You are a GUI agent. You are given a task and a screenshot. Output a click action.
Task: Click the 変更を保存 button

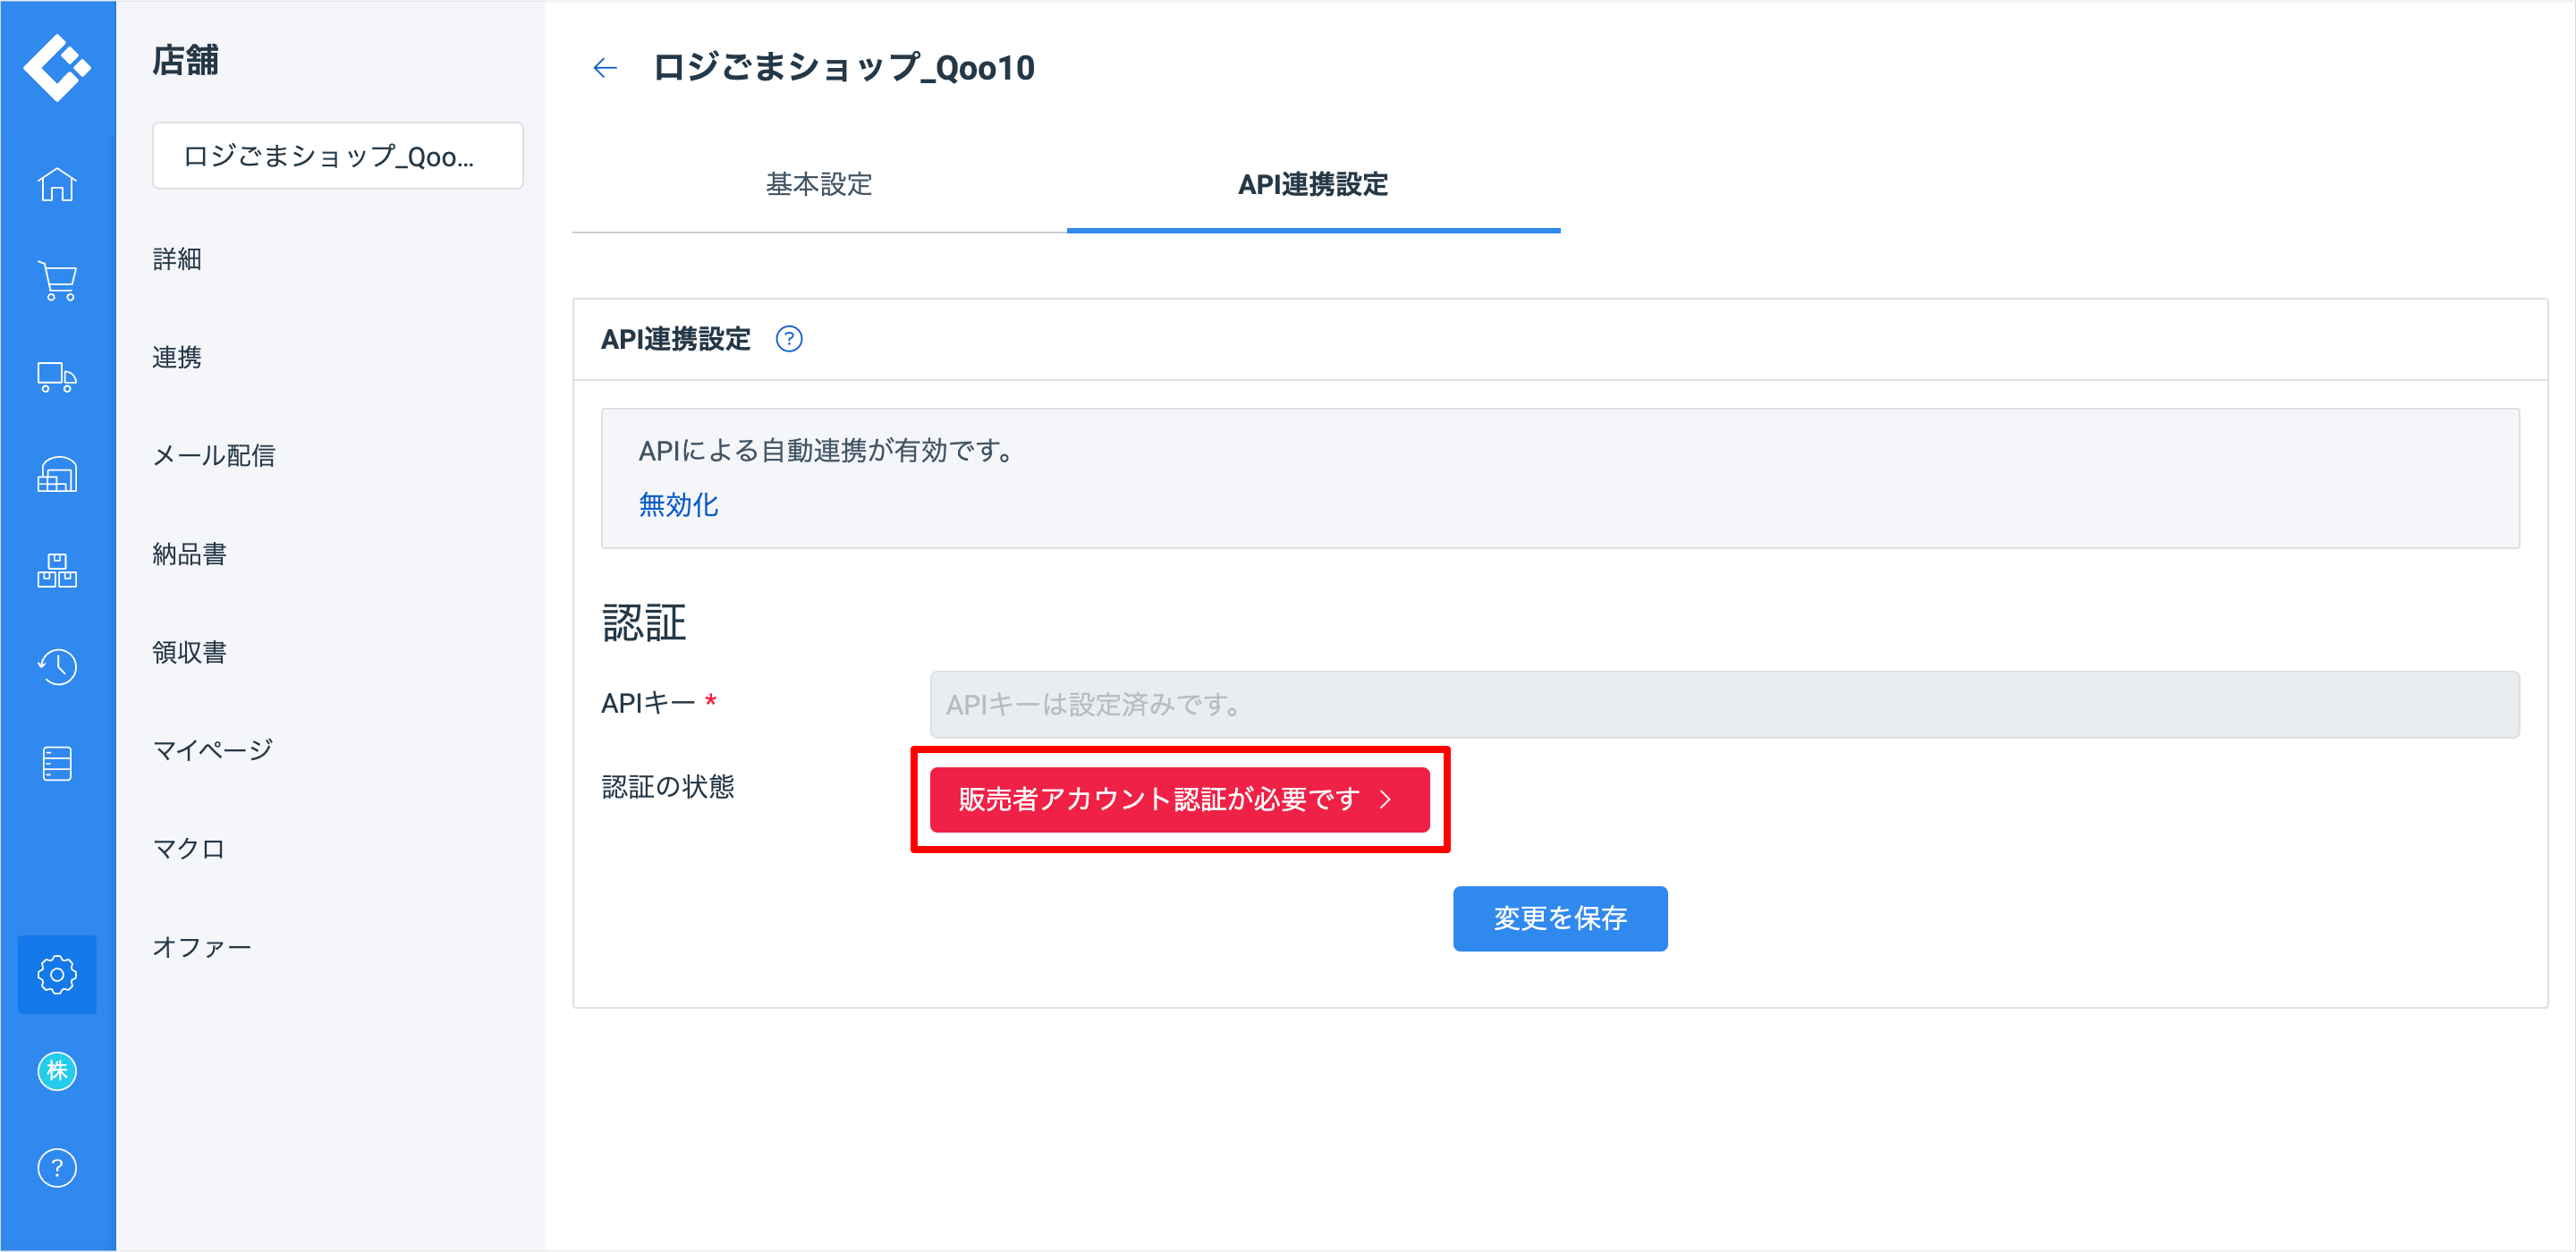(x=1559, y=918)
